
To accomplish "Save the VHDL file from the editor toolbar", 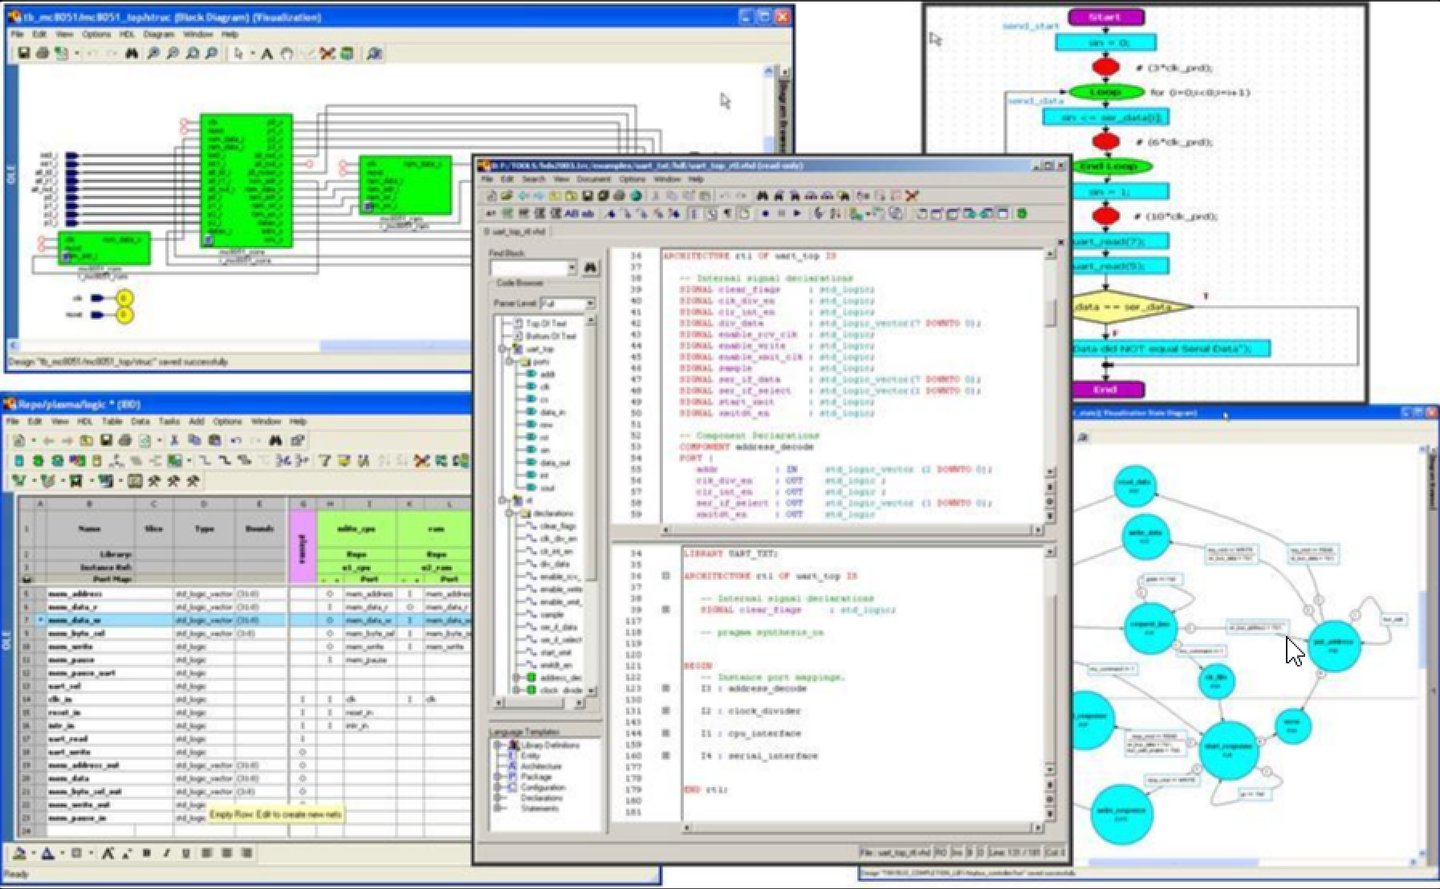I will (588, 196).
